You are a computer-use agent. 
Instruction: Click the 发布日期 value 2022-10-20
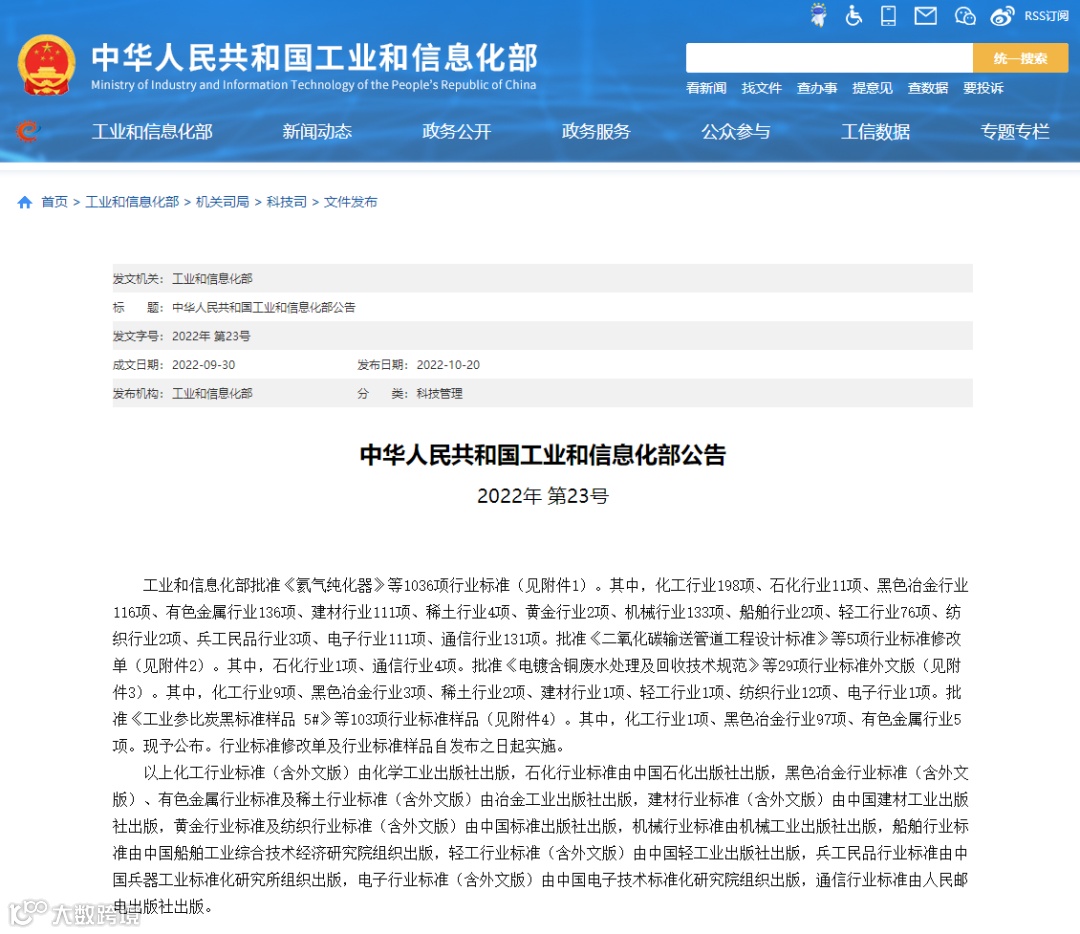(x=448, y=365)
